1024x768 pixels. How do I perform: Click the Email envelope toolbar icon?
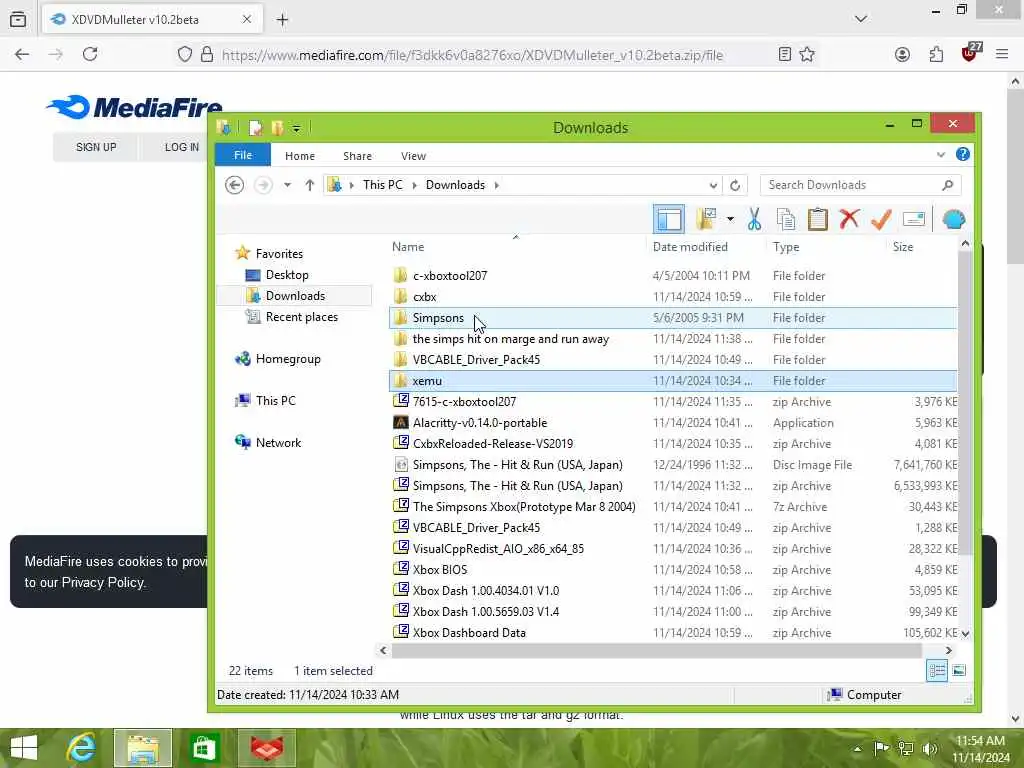coord(914,219)
